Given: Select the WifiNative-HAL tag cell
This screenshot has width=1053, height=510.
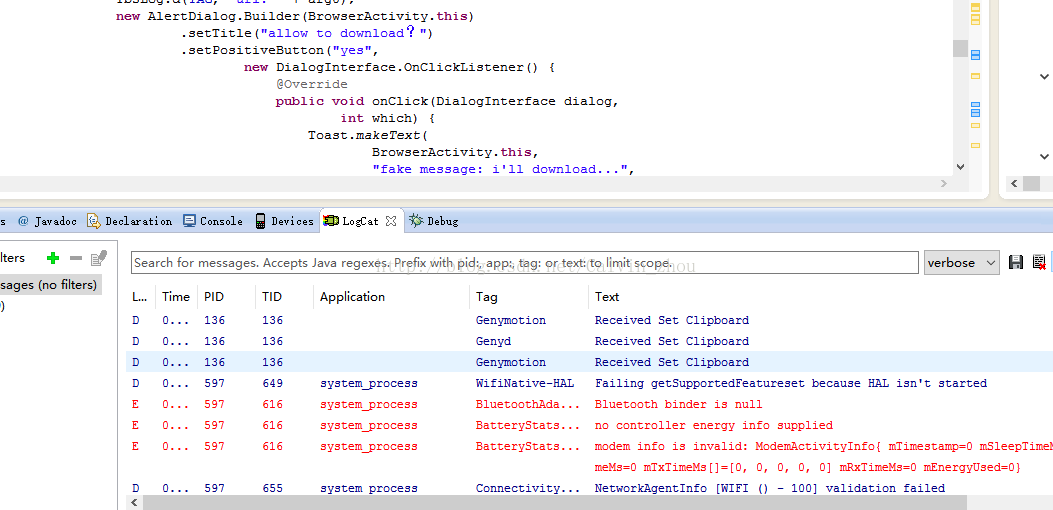Looking at the screenshot, I should click(525, 384).
